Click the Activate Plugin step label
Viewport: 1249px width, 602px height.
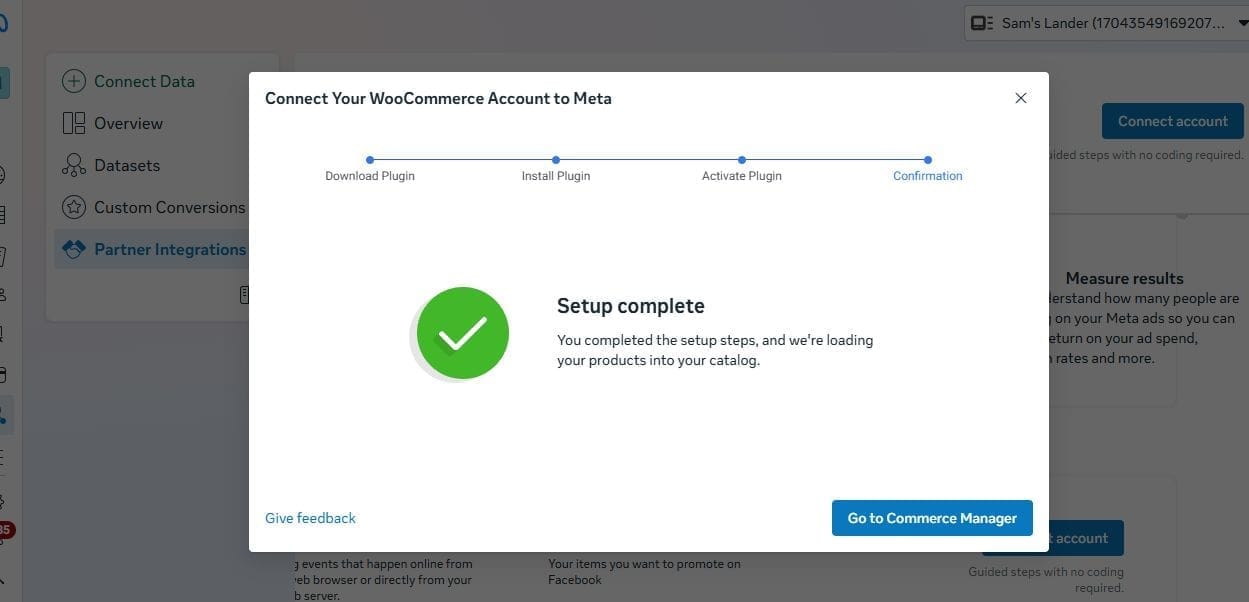point(742,176)
